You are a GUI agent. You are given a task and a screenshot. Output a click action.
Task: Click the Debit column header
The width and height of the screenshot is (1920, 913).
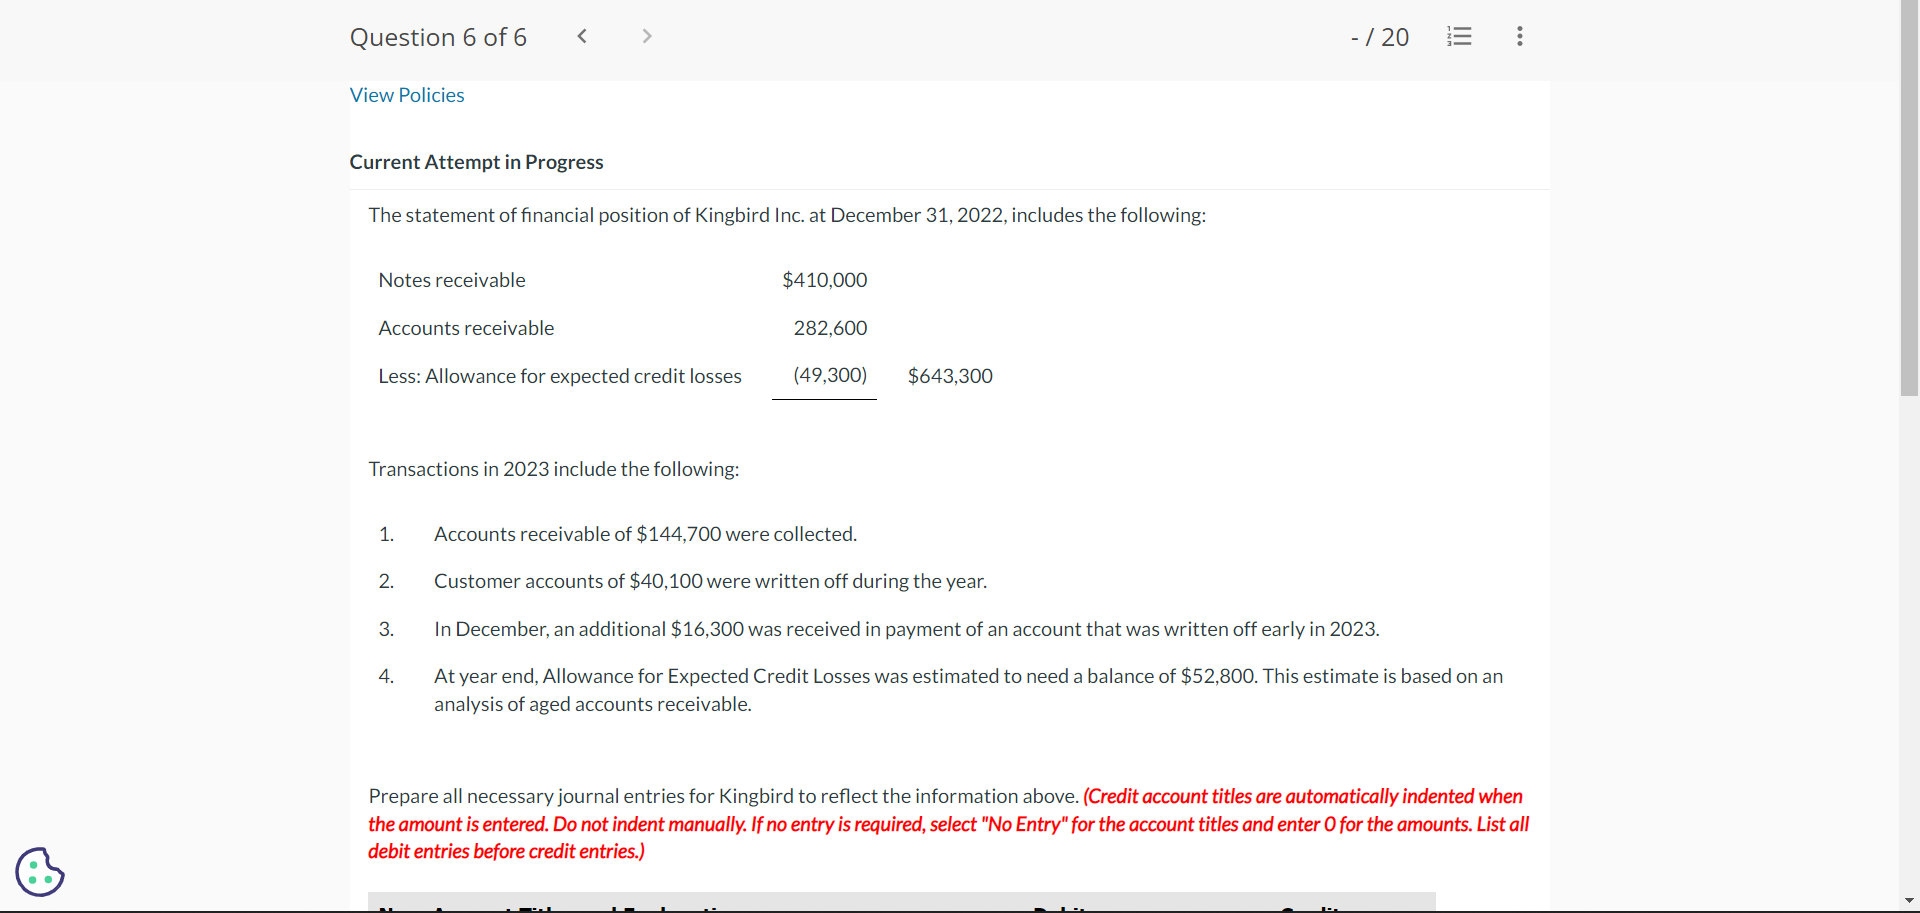tap(1058, 908)
